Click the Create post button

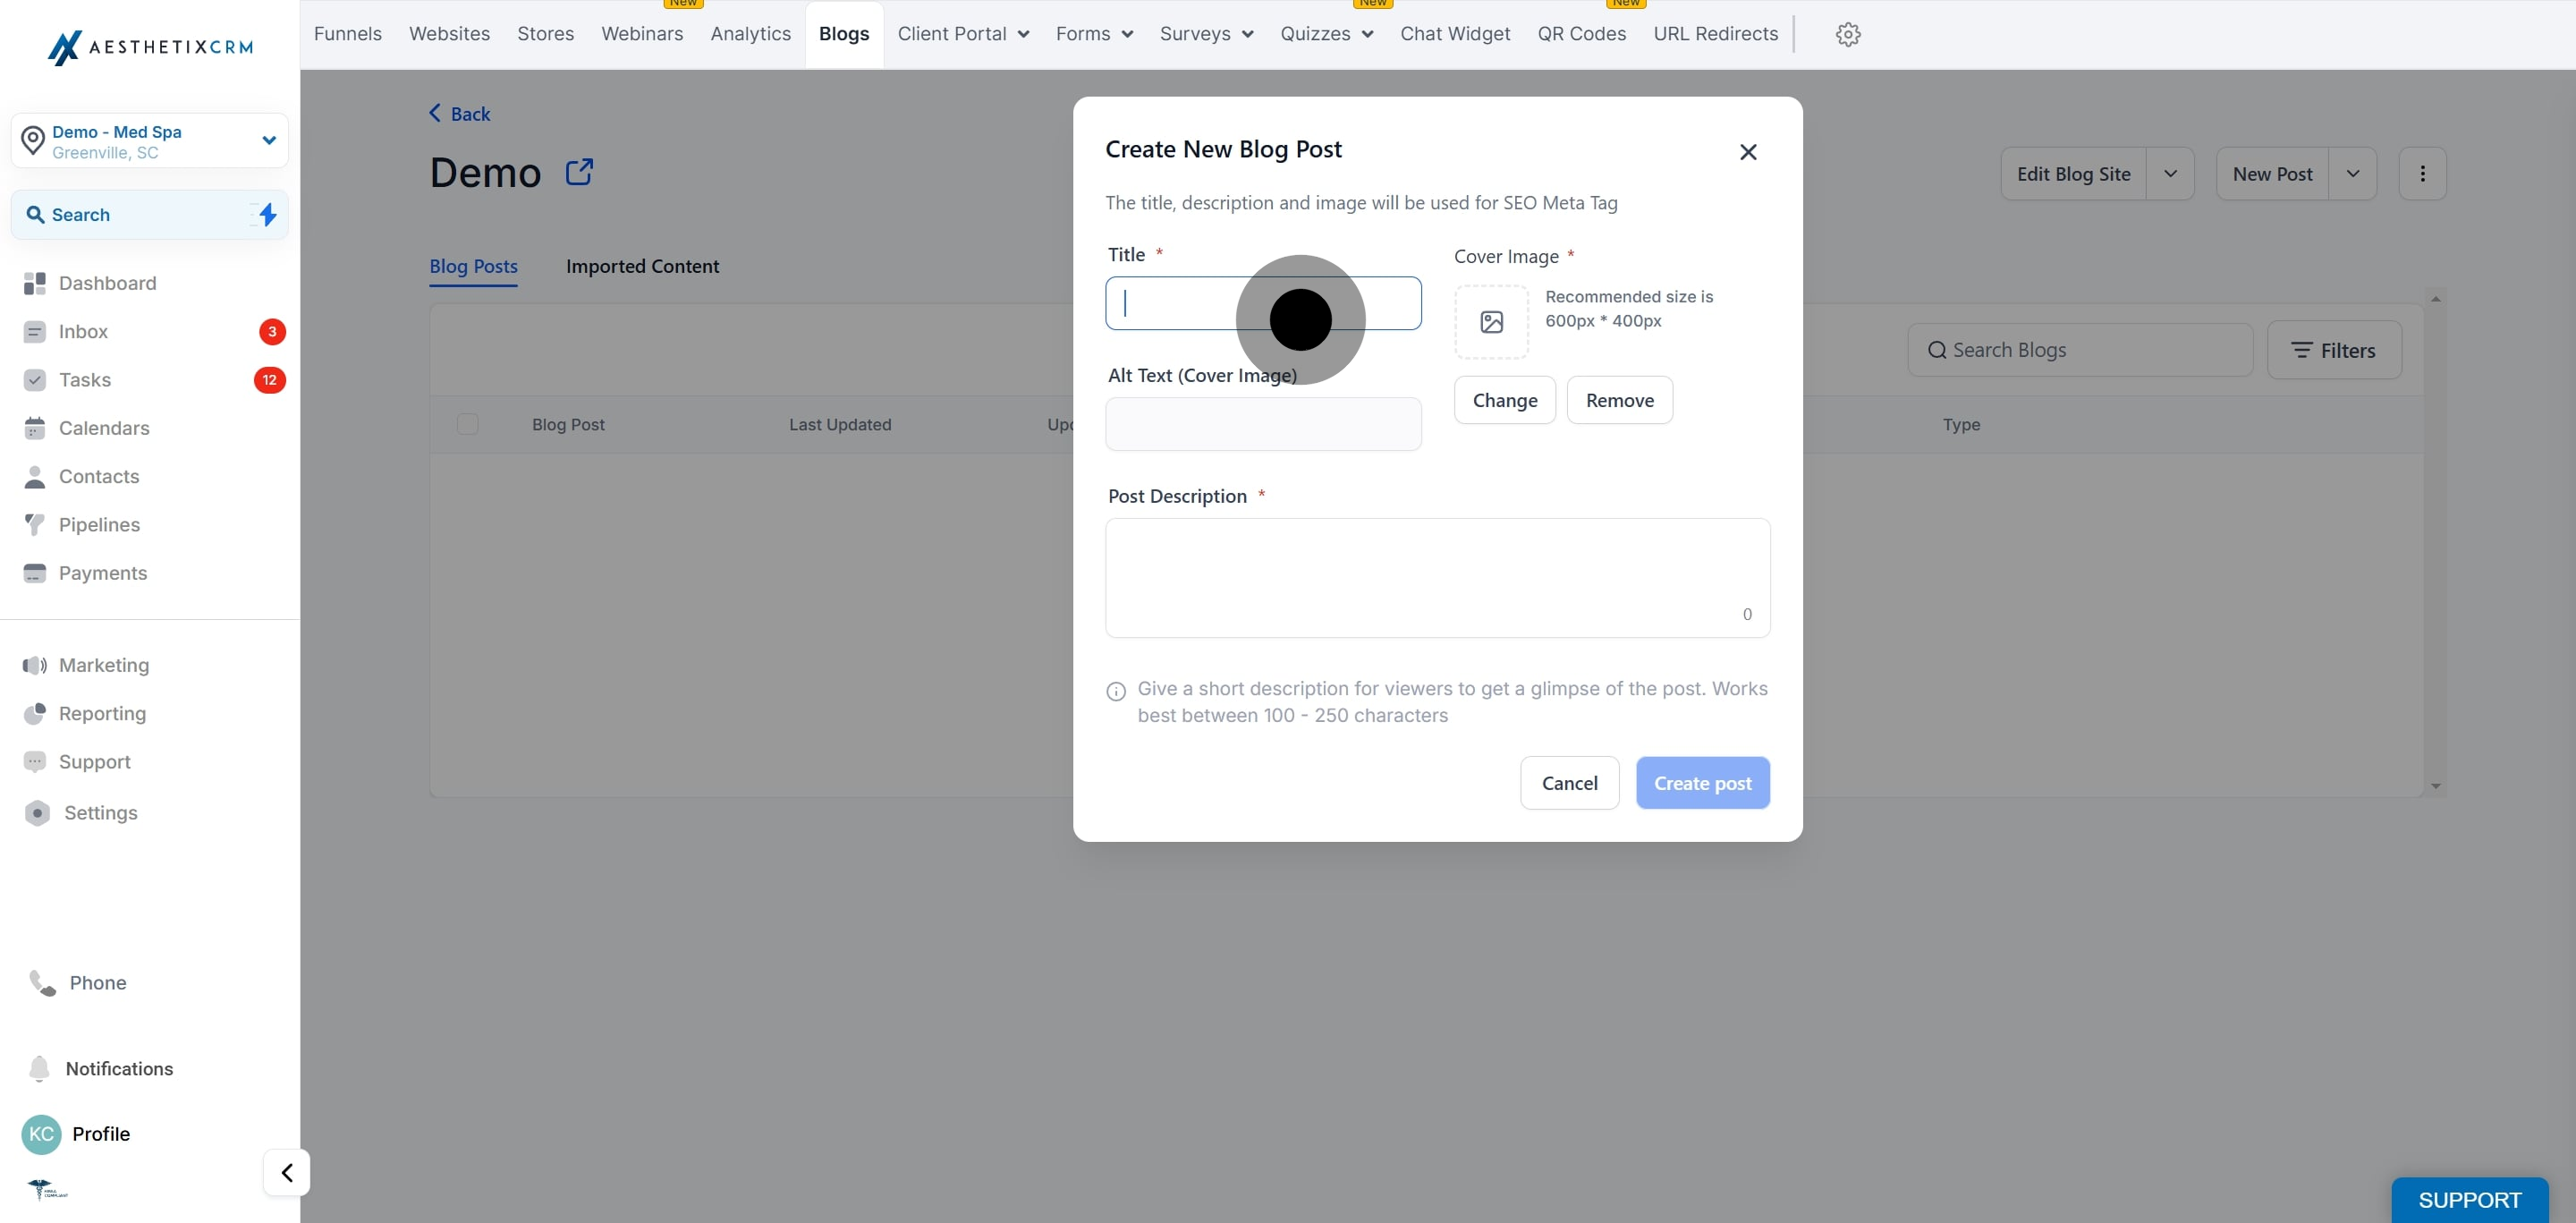1701,783
